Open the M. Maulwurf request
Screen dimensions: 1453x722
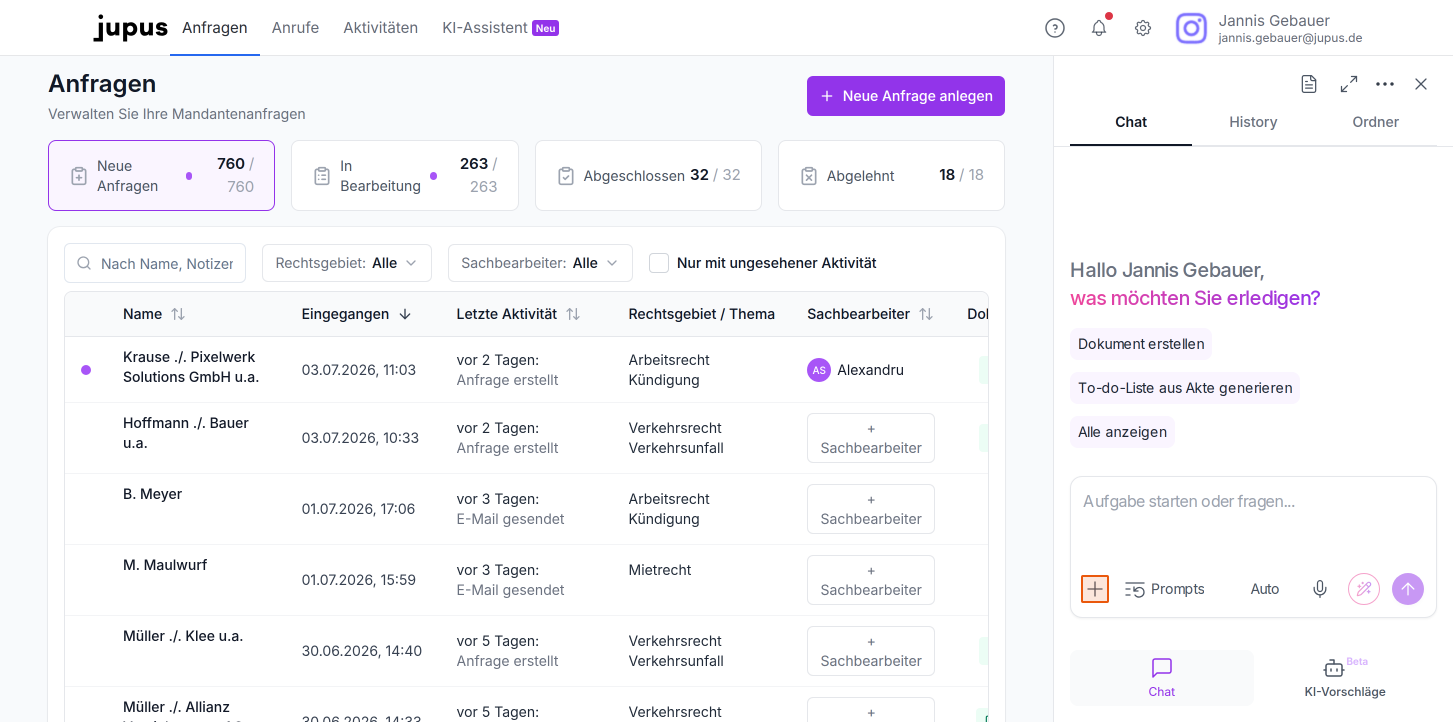(165, 565)
